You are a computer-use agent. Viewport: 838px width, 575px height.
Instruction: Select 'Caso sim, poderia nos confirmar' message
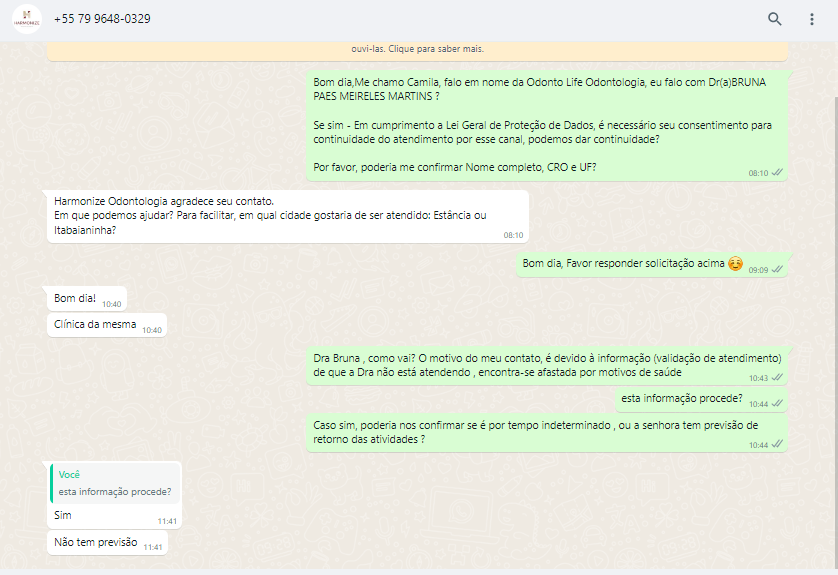point(547,433)
